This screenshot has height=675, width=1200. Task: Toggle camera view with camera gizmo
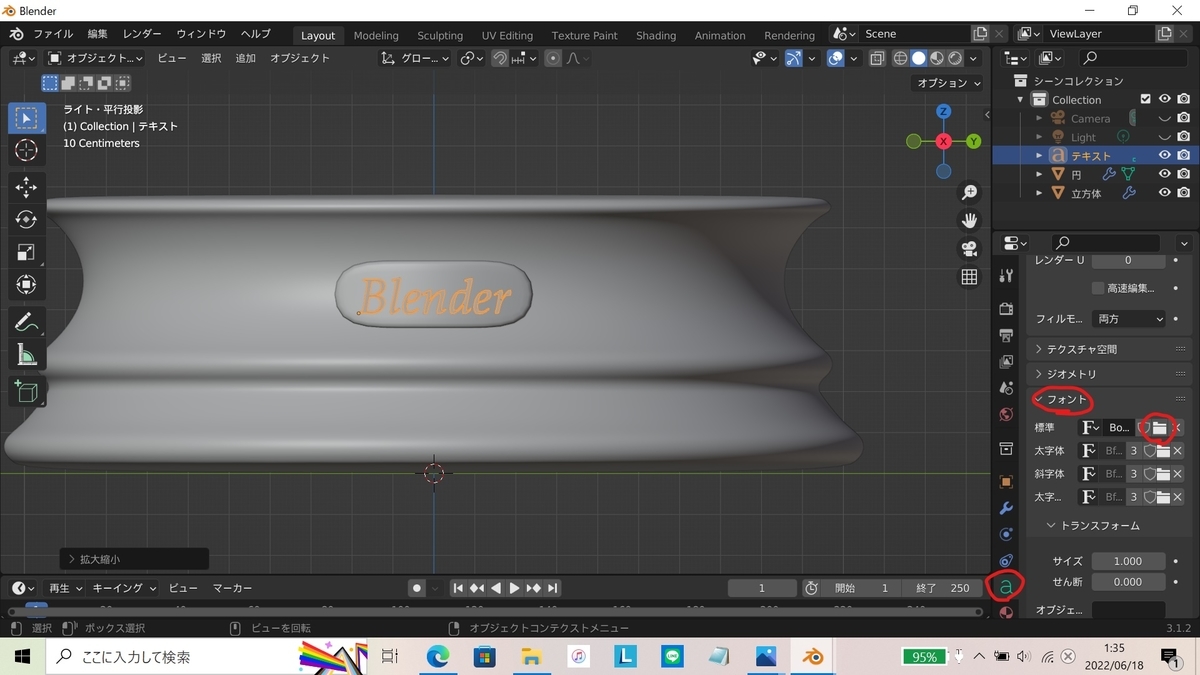coord(969,249)
